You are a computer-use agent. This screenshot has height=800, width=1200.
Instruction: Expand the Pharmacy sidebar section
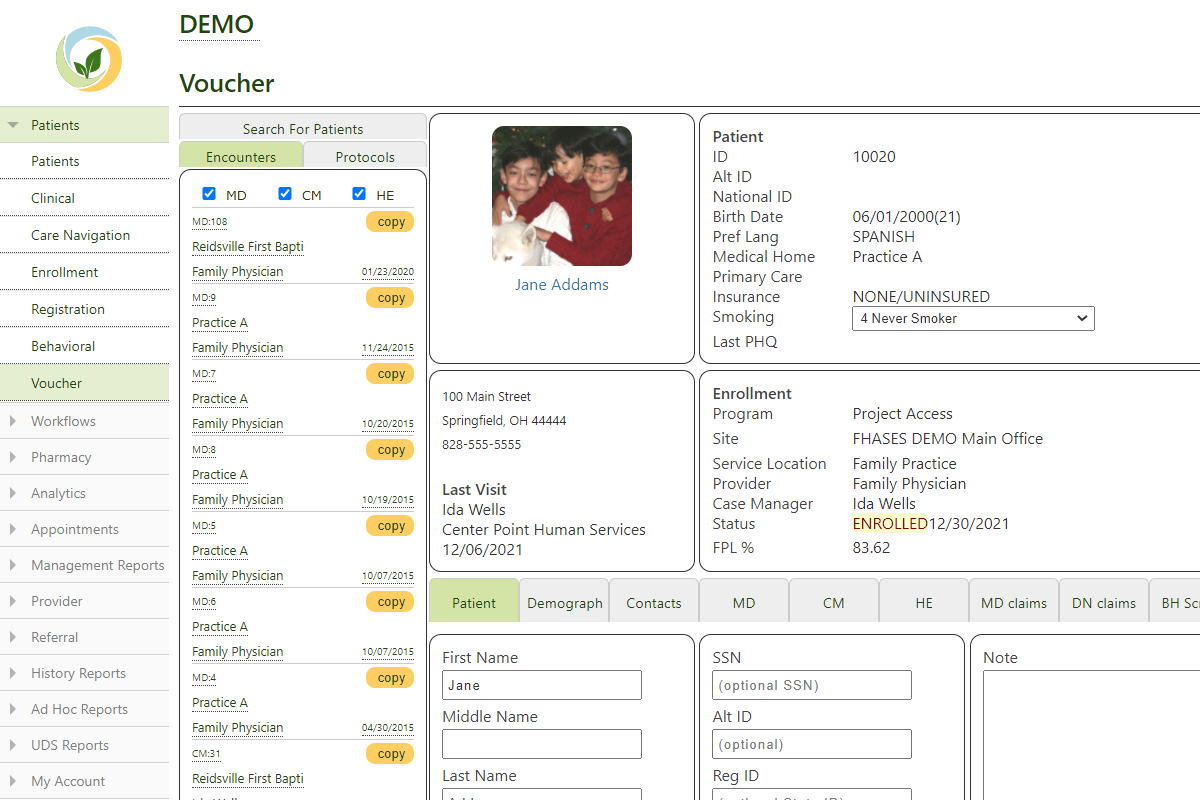tap(84, 457)
